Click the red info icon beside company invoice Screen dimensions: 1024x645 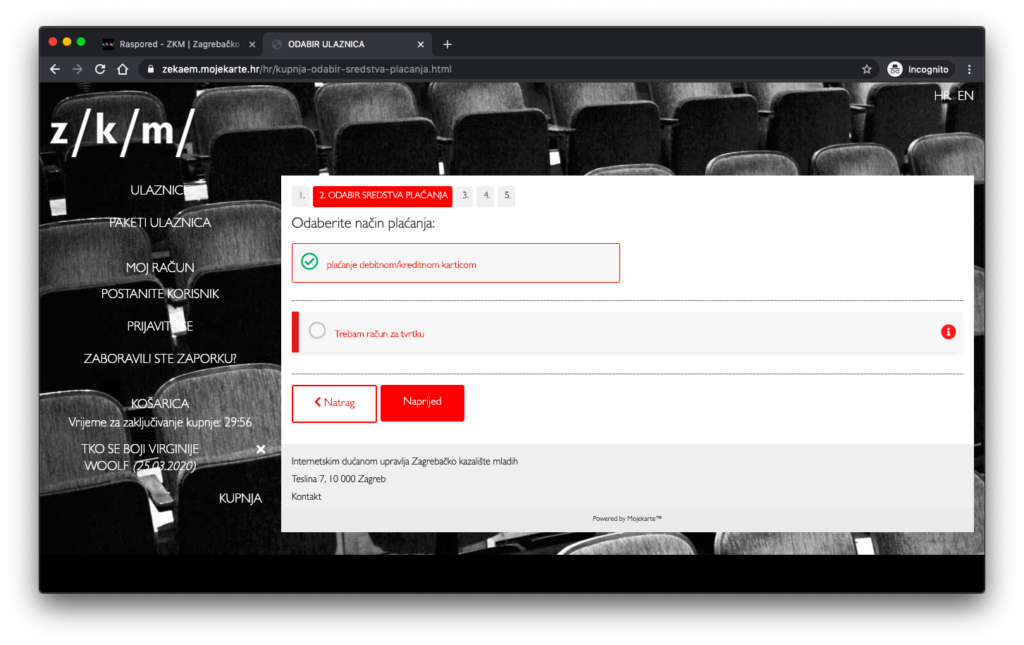pos(948,332)
